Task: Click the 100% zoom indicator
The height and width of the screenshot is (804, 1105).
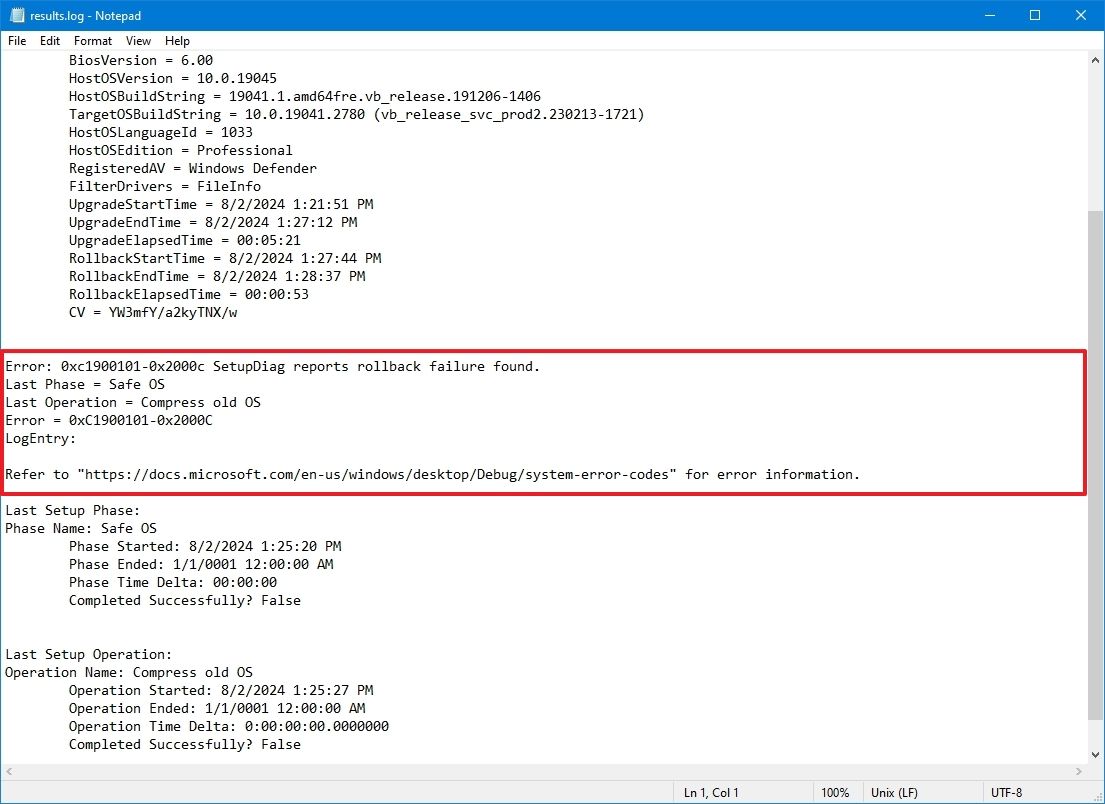Action: click(837, 792)
